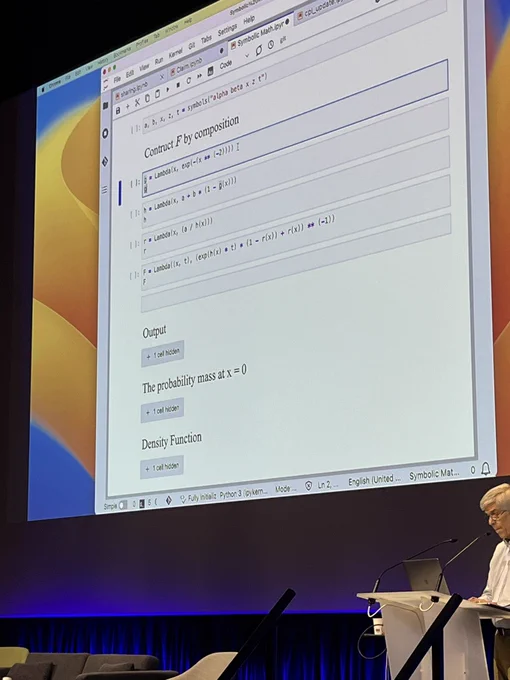Interrupt the kernel with stop icon
The height and width of the screenshot is (680, 510).
pyautogui.click(x=178, y=85)
